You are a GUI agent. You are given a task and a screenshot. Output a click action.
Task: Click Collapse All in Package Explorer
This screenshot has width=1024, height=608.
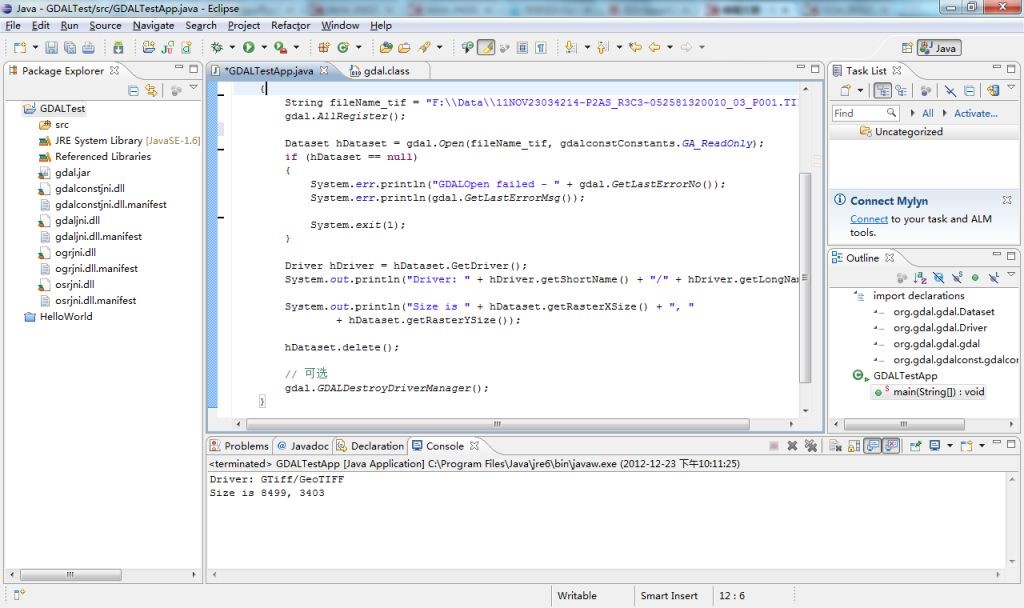133,91
